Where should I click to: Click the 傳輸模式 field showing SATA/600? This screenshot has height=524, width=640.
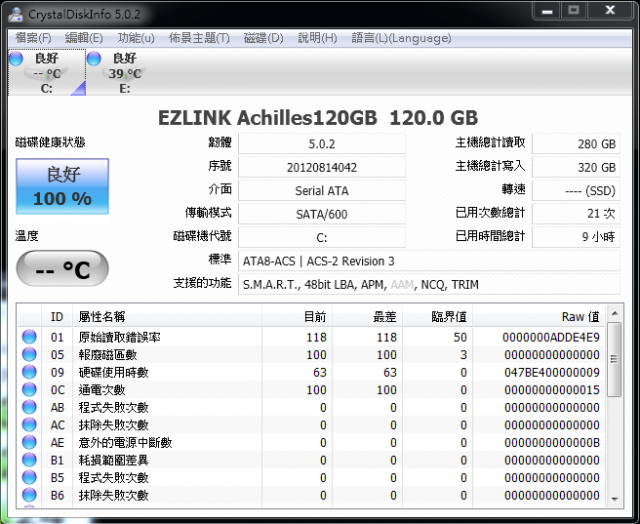[x=322, y=214]
